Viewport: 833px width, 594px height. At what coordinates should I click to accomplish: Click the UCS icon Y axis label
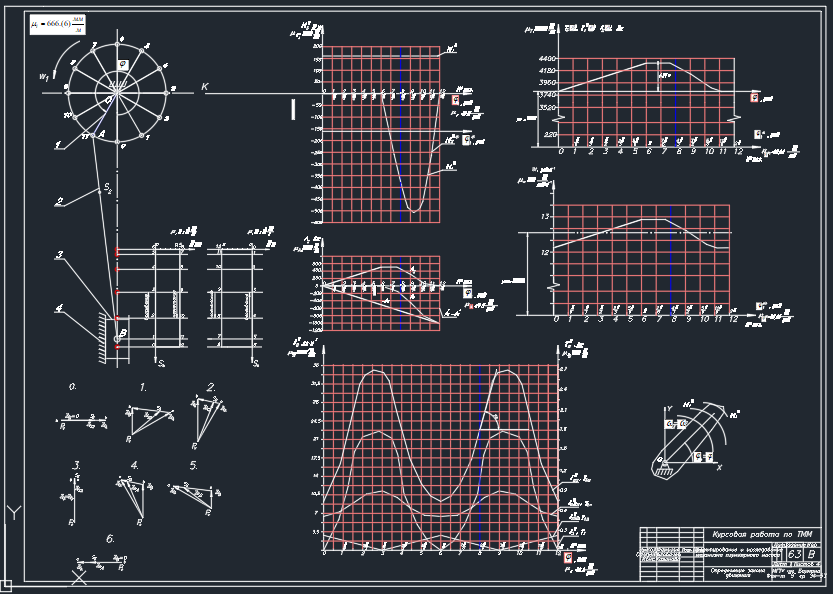pos(14,513)
